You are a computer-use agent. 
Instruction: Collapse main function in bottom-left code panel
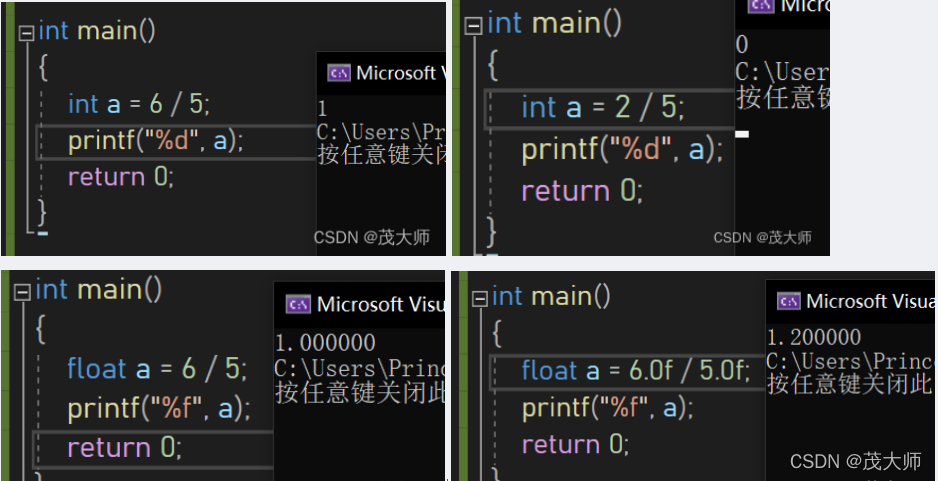coord(23,292)
